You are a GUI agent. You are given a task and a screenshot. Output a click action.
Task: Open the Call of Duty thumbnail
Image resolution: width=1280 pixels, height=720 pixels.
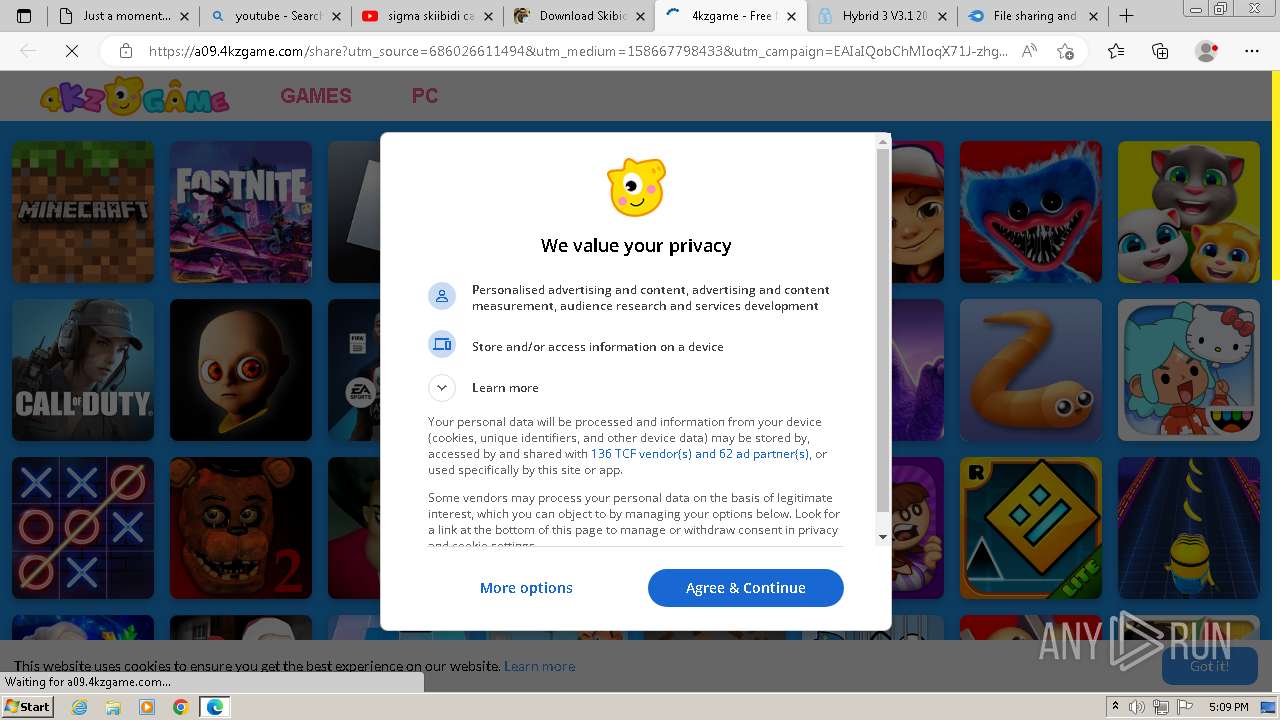(x=83, y=370)
